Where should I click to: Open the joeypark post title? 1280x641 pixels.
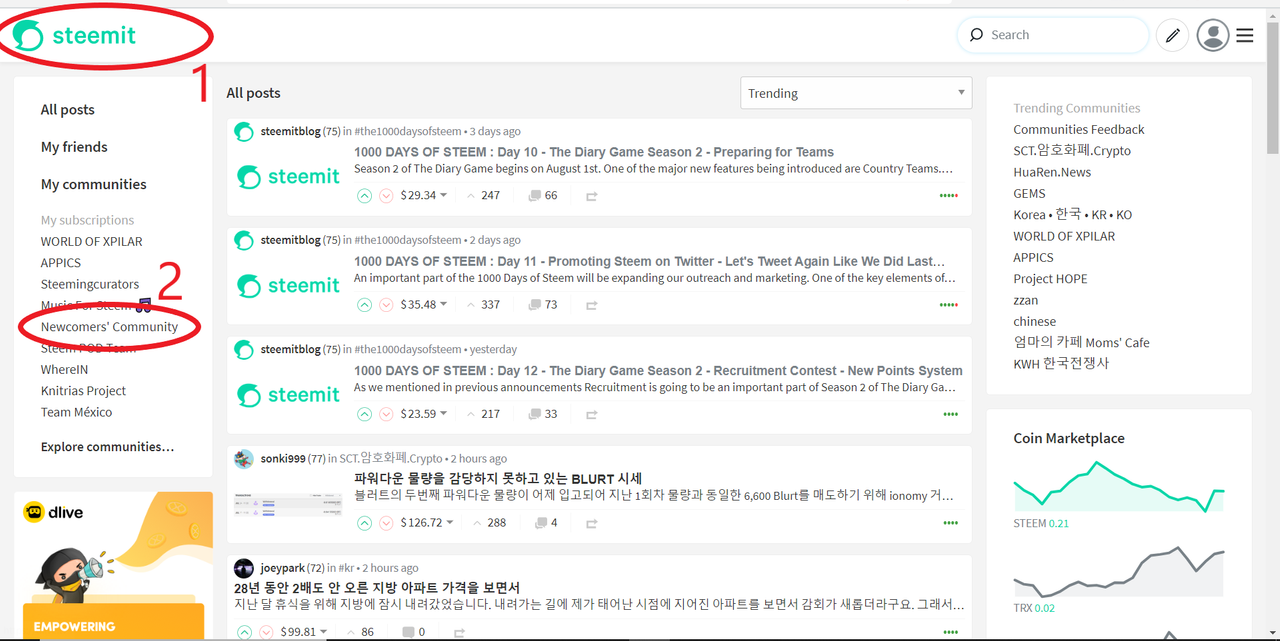[377, 588]
